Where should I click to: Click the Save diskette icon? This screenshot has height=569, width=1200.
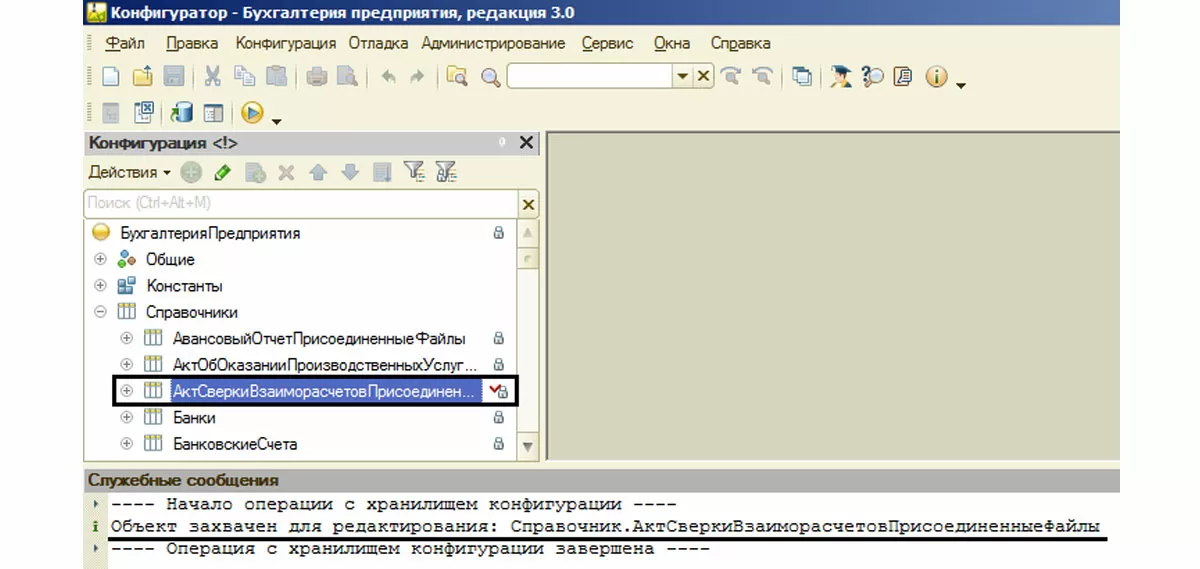[172, 76]
